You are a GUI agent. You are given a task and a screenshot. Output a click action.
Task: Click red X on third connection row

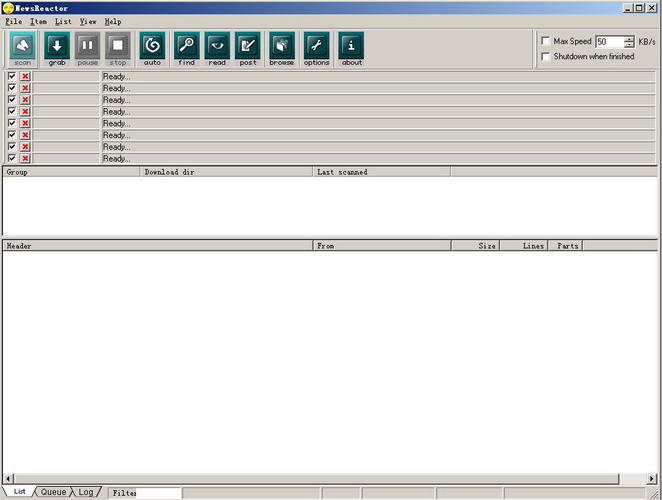click(x=25, y=100)
